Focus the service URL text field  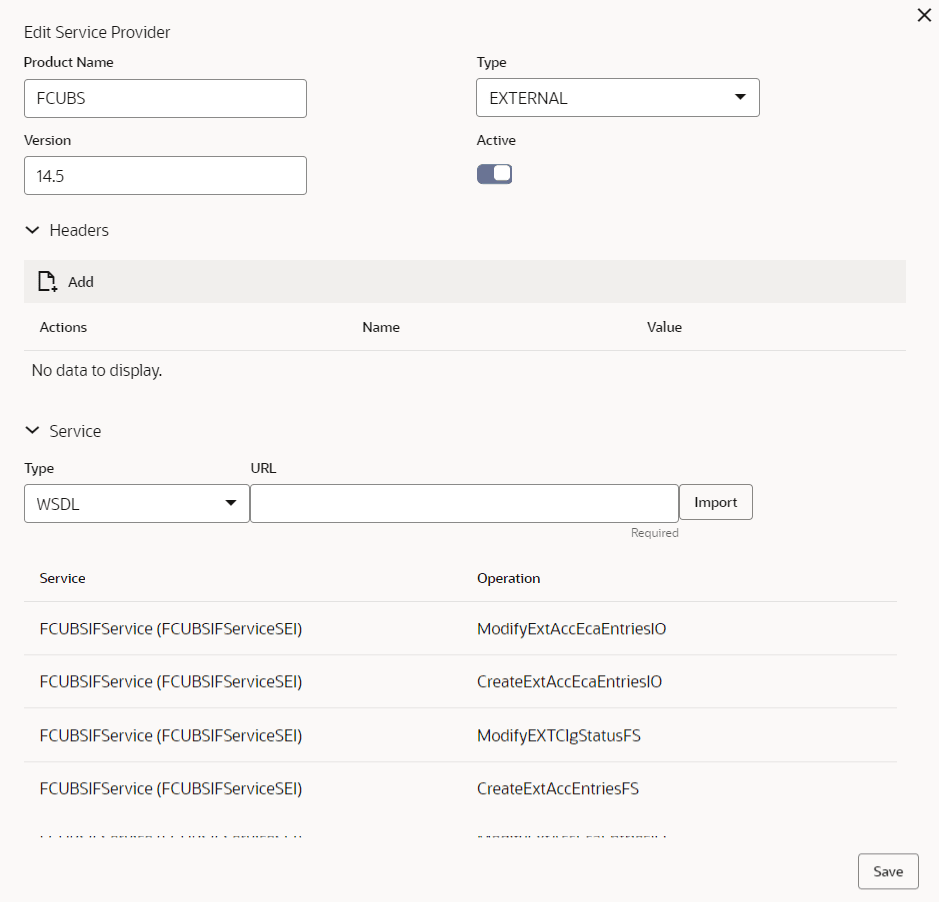464,503
